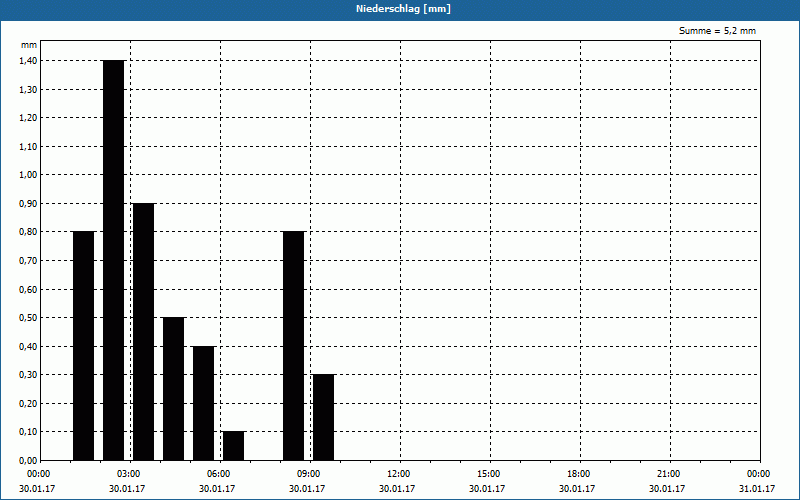800x500 pixels.
Task: Click the 18:00 time axis label
Action: (578, 474)
